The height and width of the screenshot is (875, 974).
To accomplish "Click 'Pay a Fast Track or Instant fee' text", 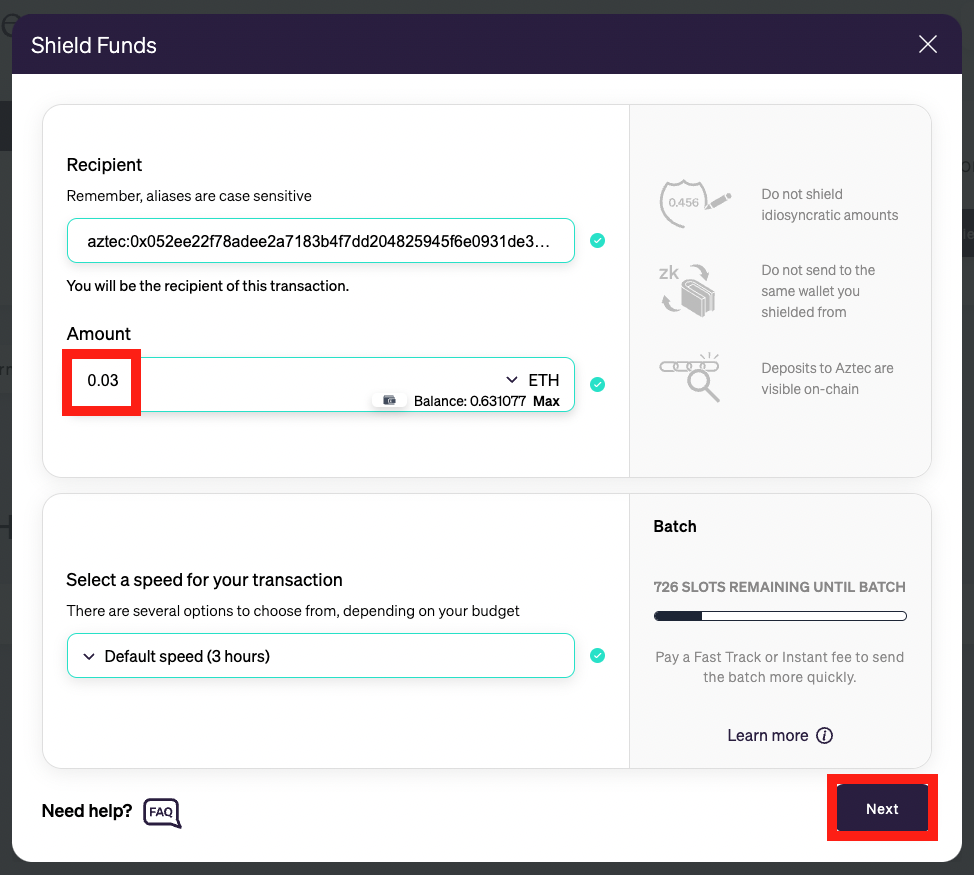I will (780, 667).
